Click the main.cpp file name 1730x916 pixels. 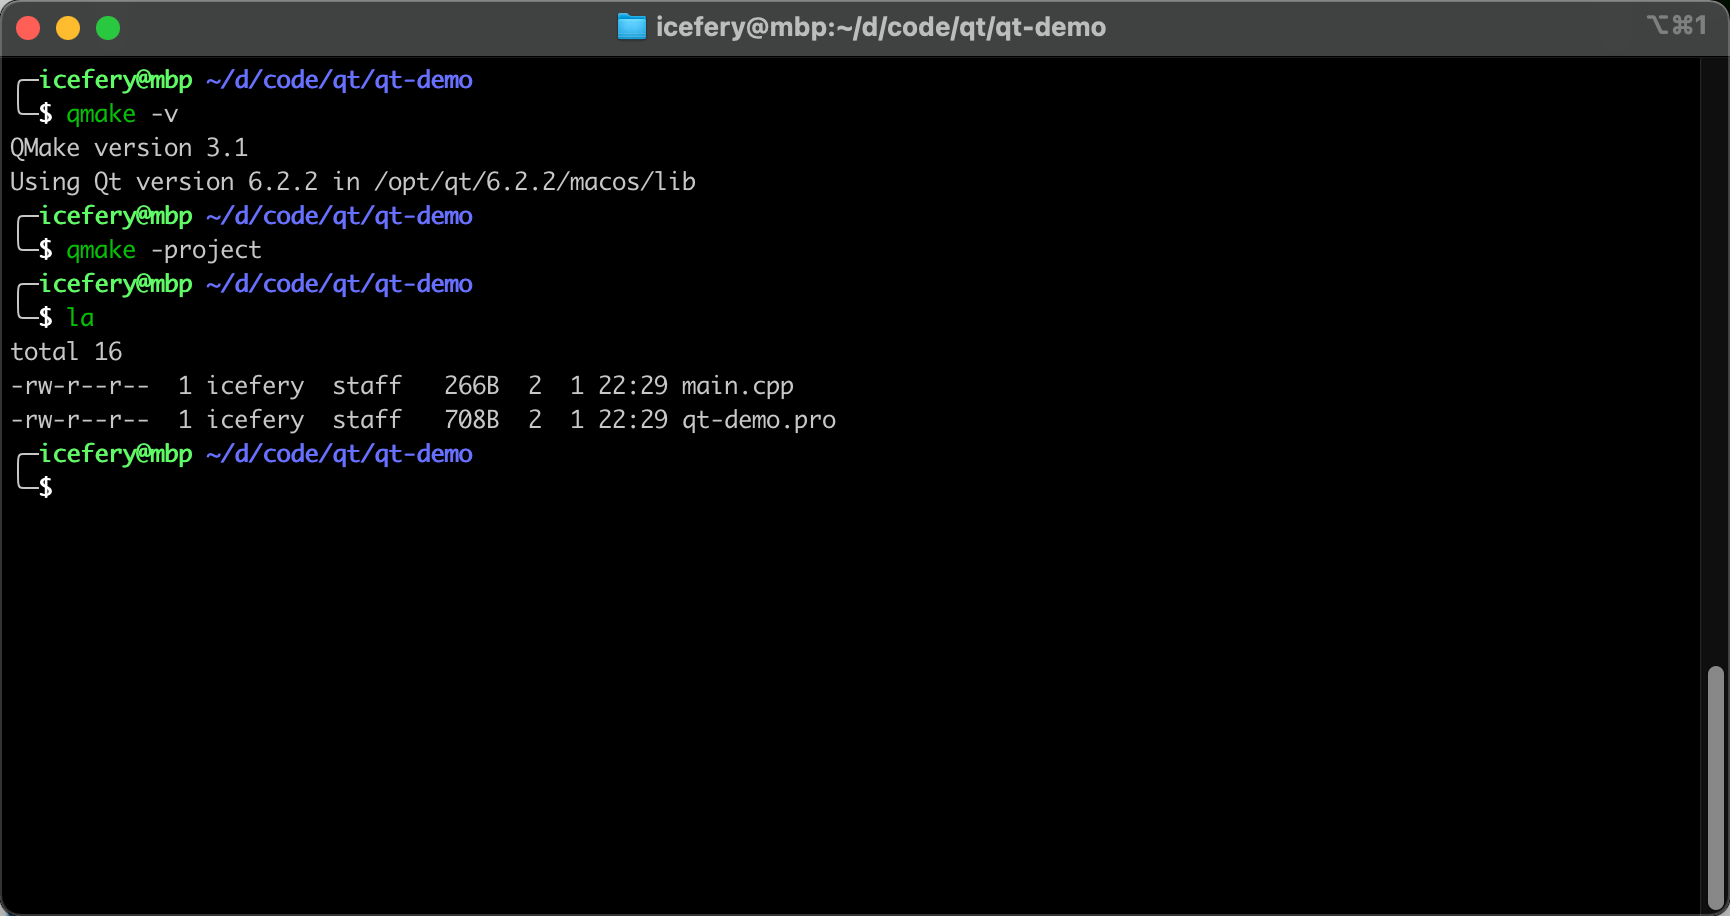coord(738,386)
